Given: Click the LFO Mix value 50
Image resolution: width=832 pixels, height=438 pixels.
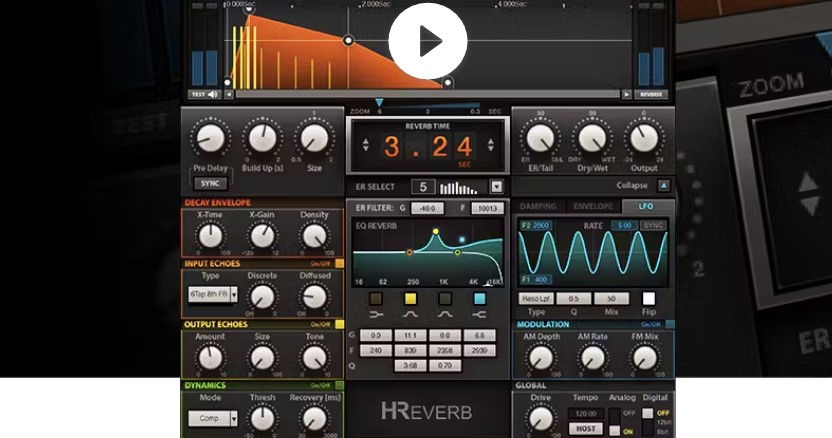Looking at the screenshot, I should tap(611, 299).
